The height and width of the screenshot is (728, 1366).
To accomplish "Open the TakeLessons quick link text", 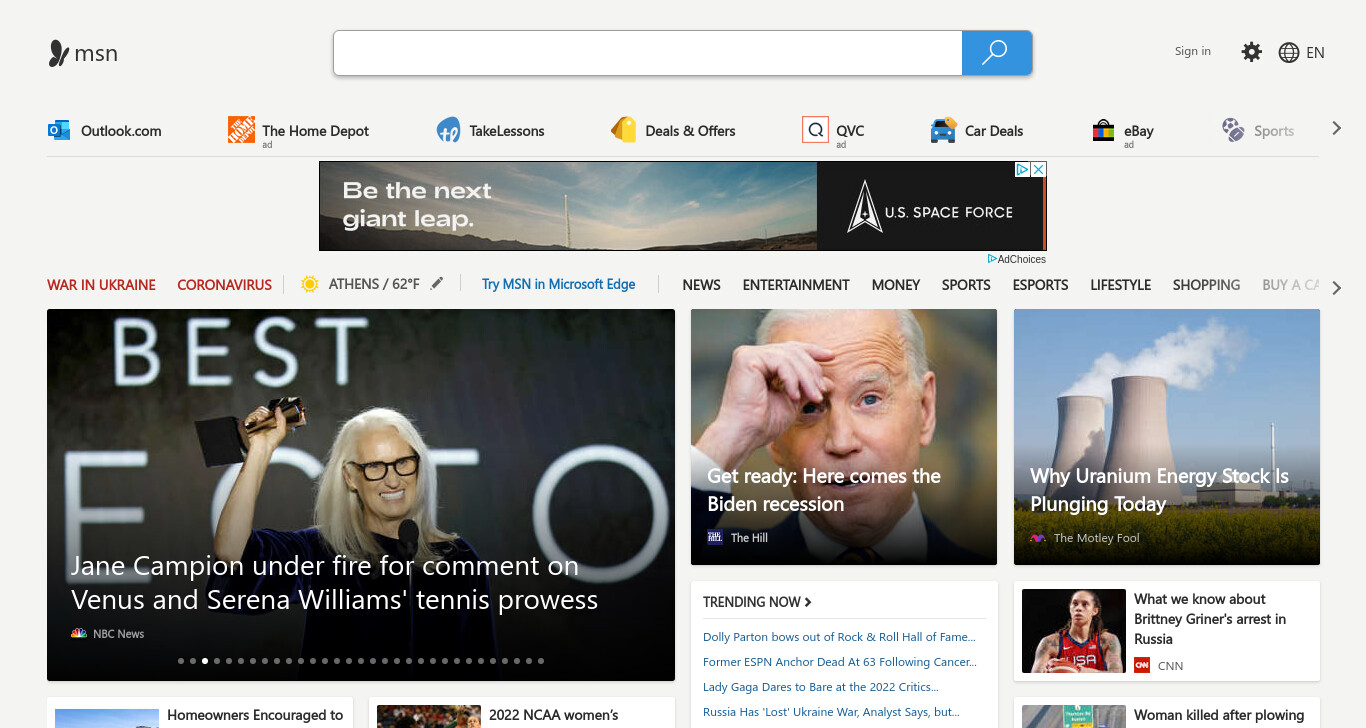I will click(x=507, y=131).
